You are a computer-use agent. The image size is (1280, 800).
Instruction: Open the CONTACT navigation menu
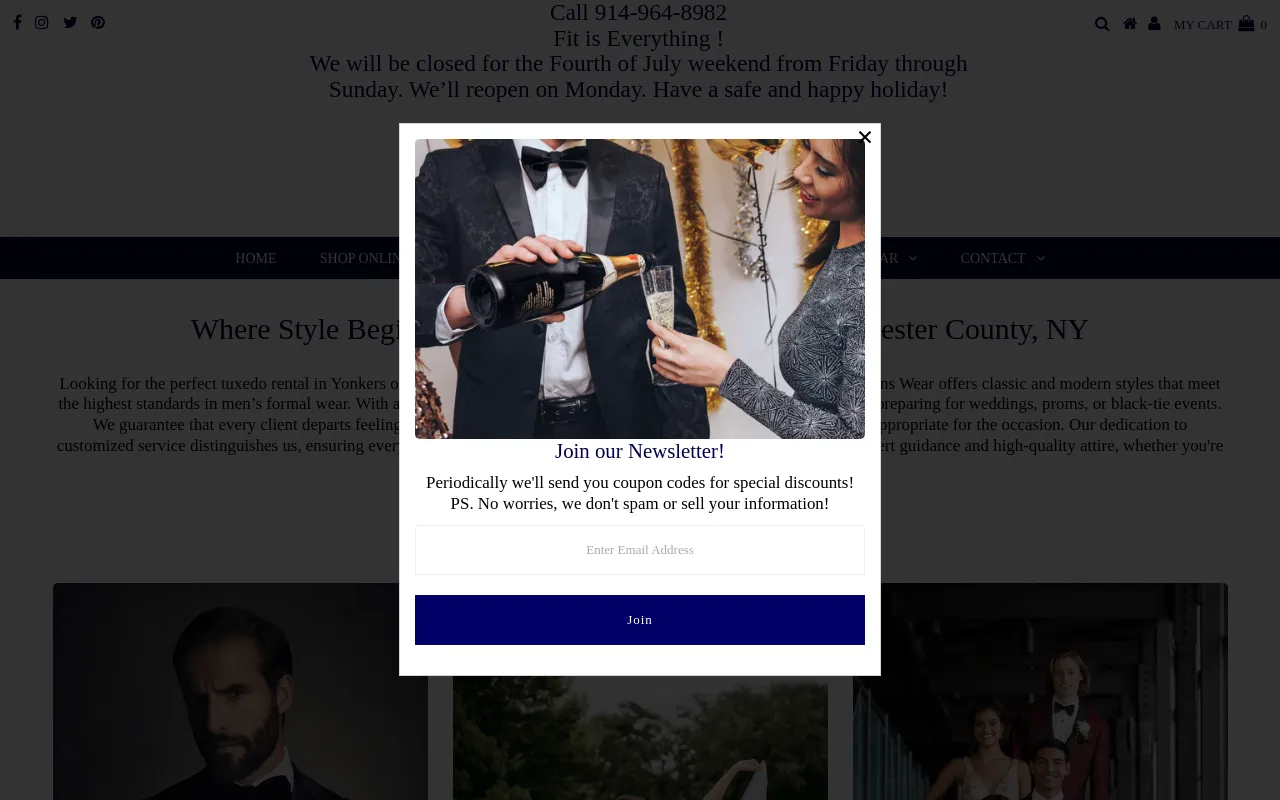(993, 258)
